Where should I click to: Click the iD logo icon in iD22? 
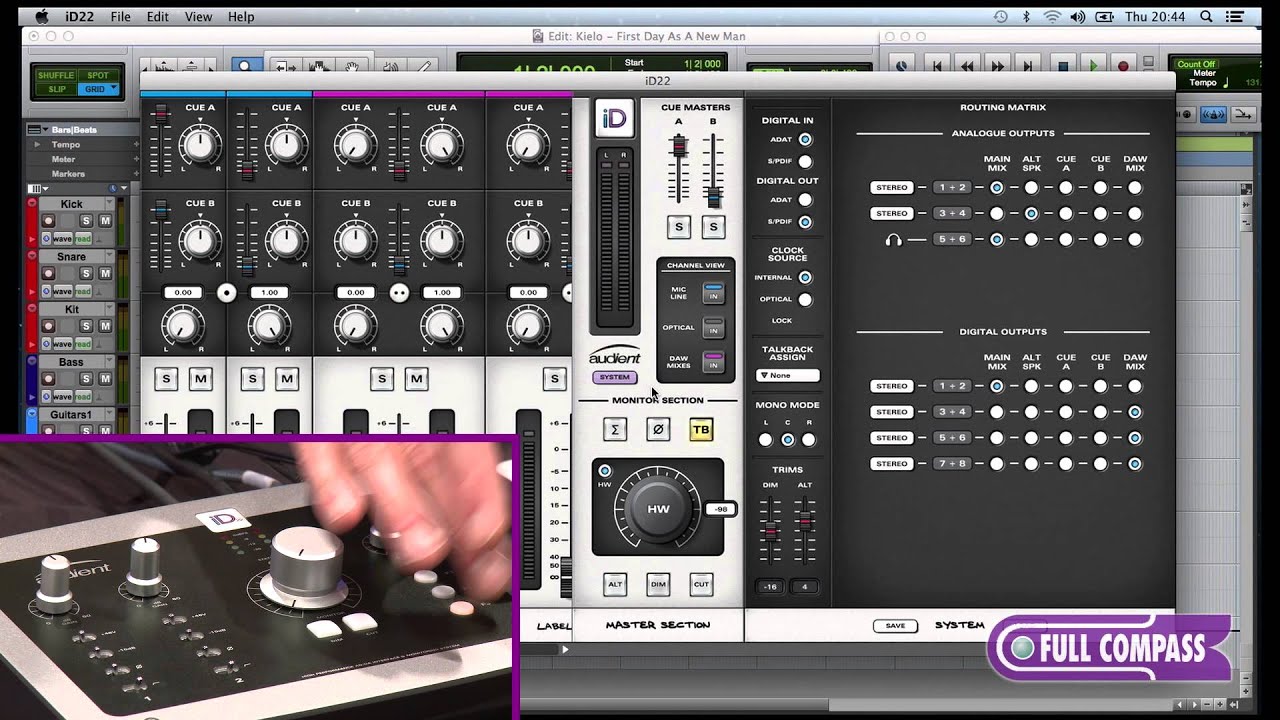click(x=615, y=119)
